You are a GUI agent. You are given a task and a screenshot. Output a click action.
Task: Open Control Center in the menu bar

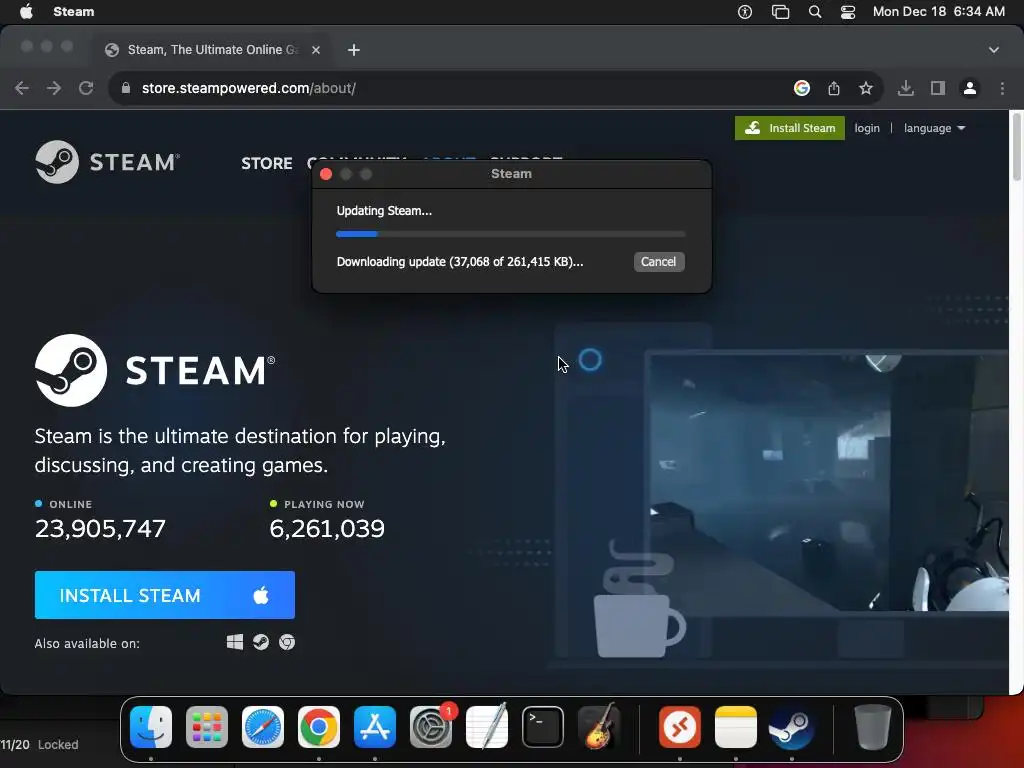(848, 12)
